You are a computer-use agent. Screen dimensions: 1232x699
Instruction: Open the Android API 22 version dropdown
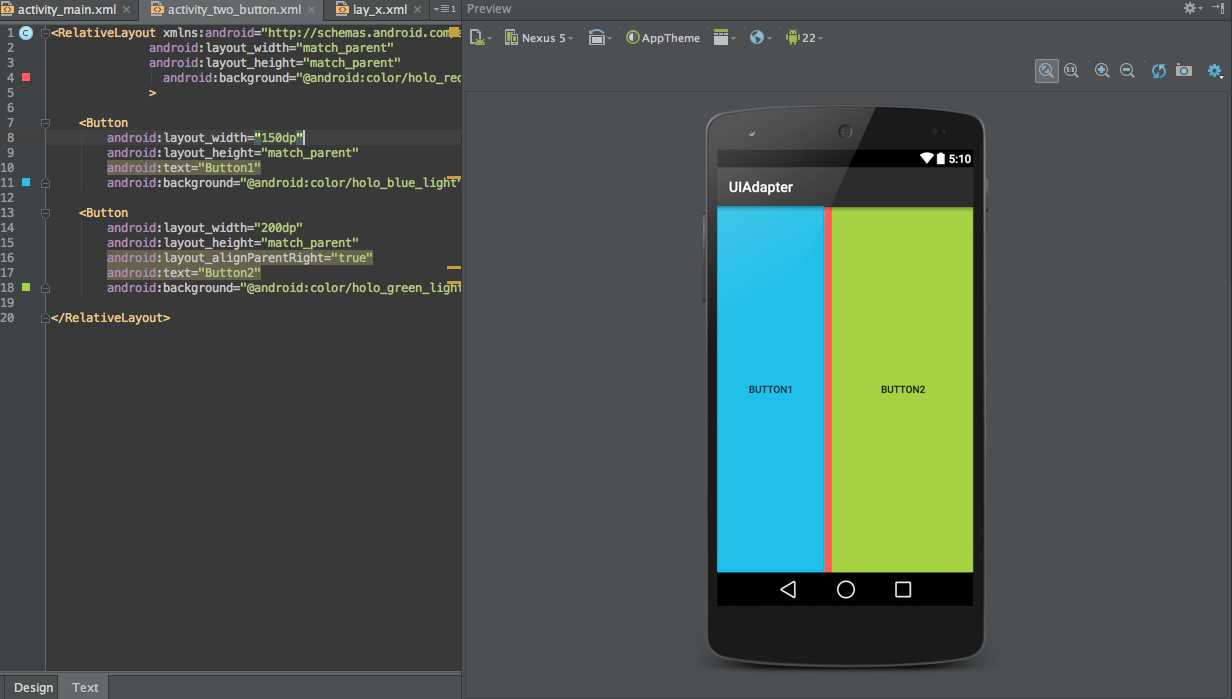point(805,38)
